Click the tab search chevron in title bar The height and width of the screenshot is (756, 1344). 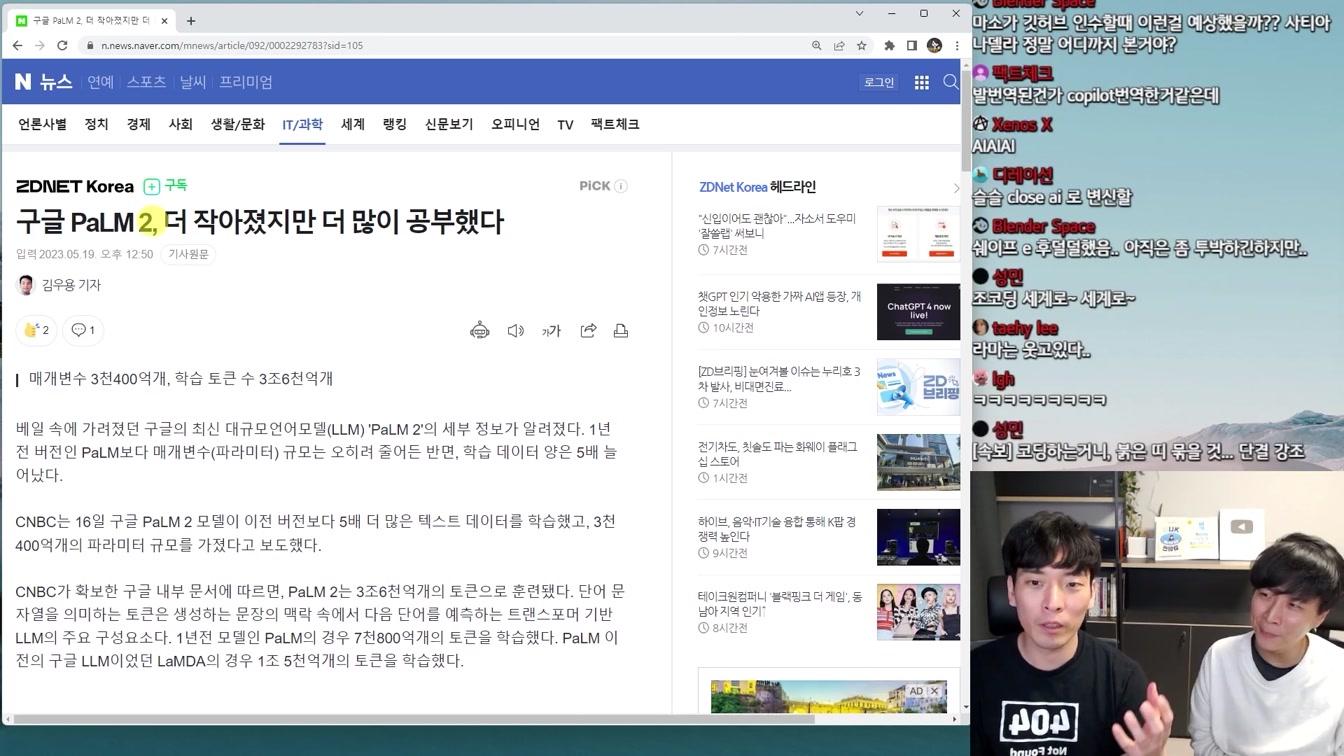click(x=859, y=13)
